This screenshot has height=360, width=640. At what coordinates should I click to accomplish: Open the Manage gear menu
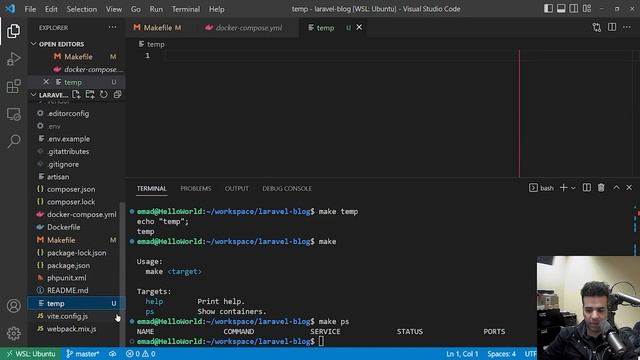coord(13,333)
